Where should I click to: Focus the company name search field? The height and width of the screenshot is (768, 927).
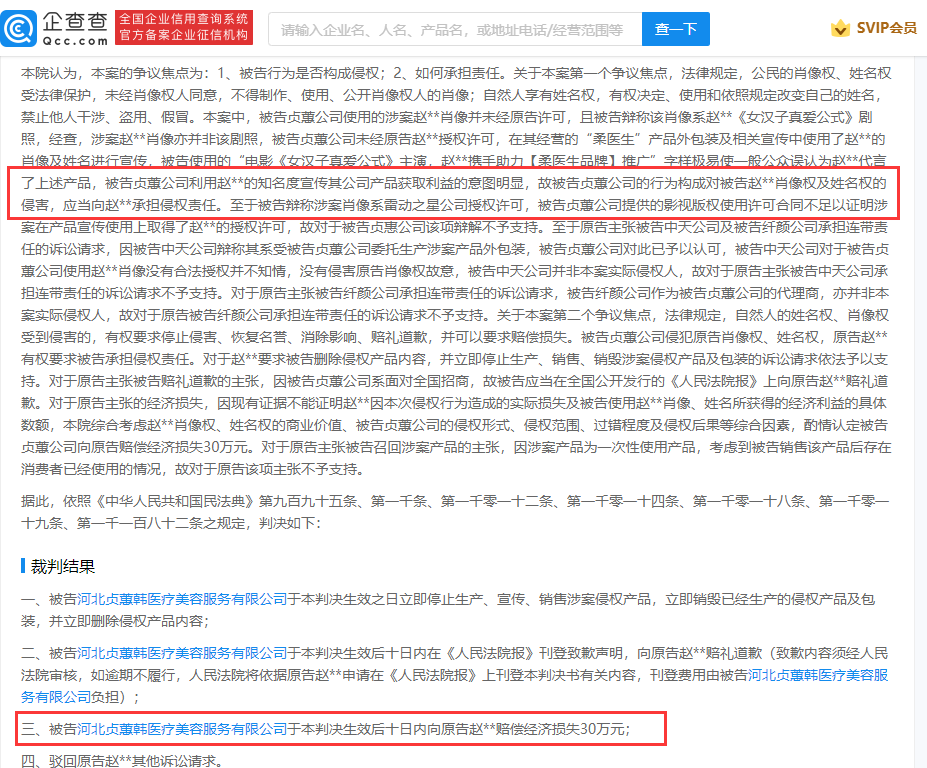click(455, 29)
